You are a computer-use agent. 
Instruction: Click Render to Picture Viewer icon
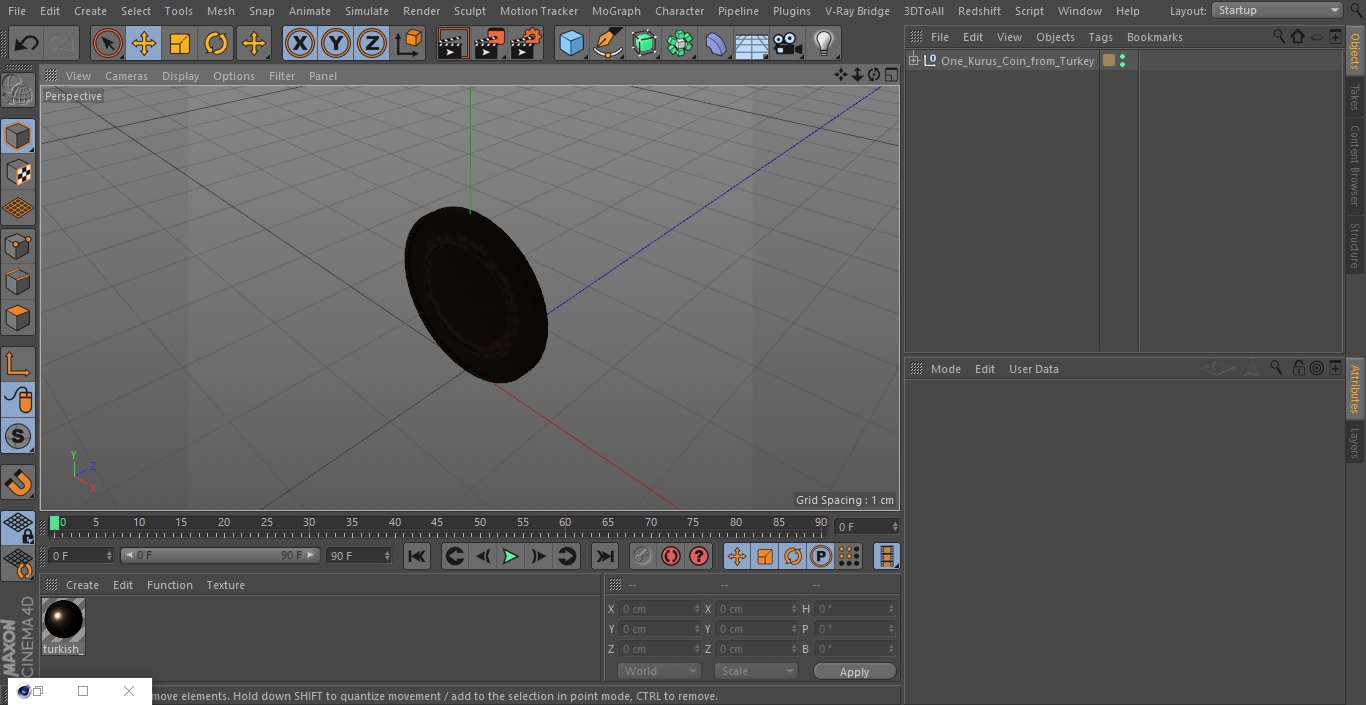click(x=490, y=44)
